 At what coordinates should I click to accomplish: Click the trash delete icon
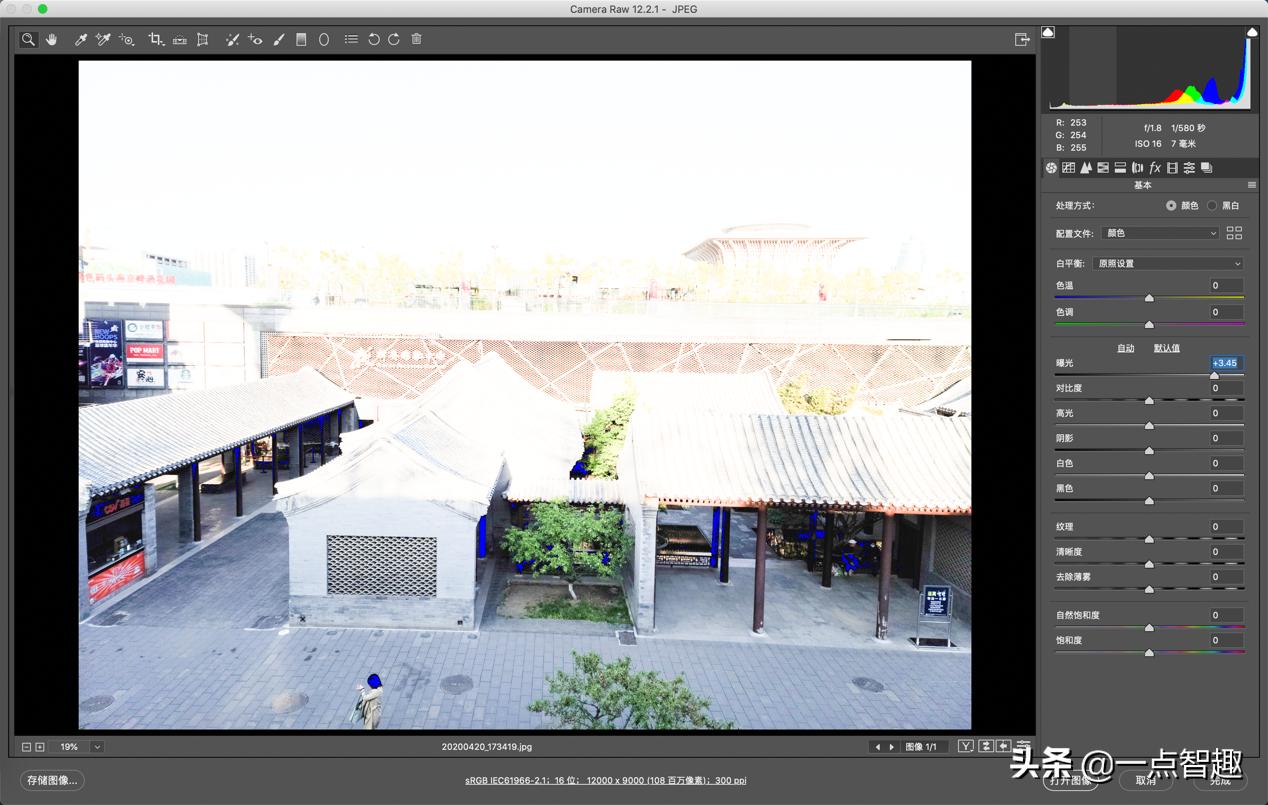(416, 39)
